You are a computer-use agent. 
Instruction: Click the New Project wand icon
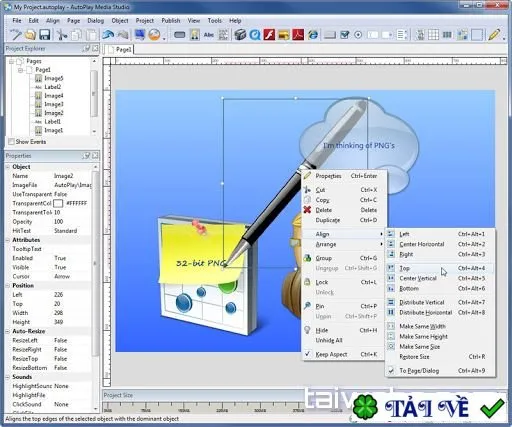tap(15, 35)
